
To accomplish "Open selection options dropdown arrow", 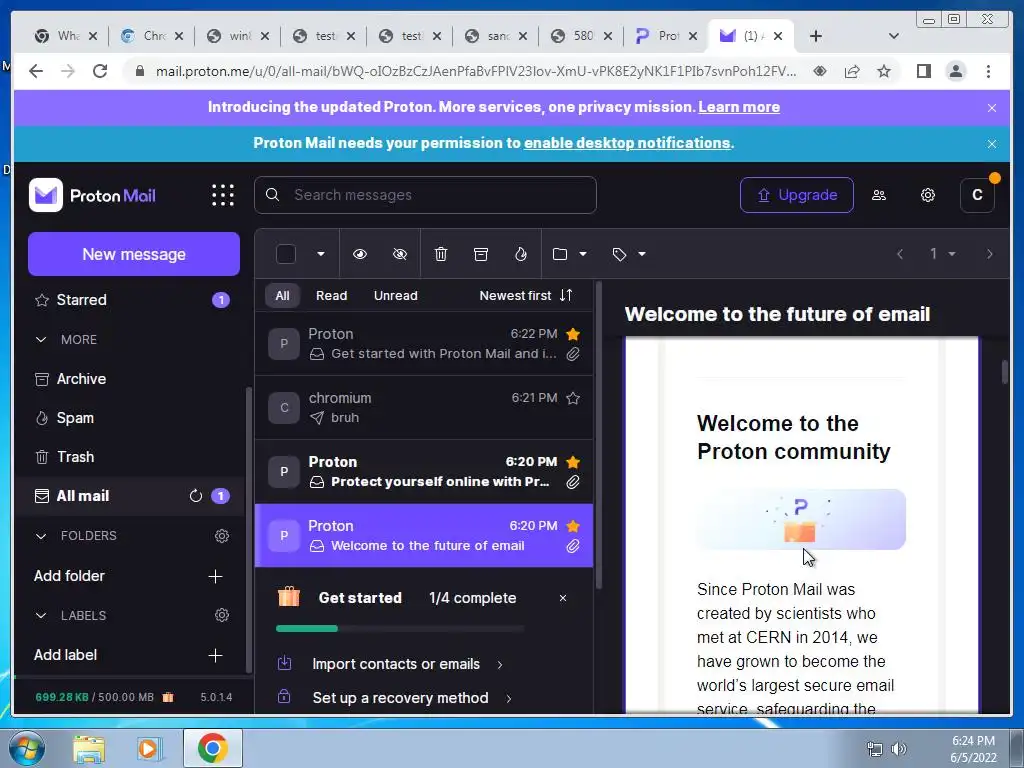I will [321, 254].
